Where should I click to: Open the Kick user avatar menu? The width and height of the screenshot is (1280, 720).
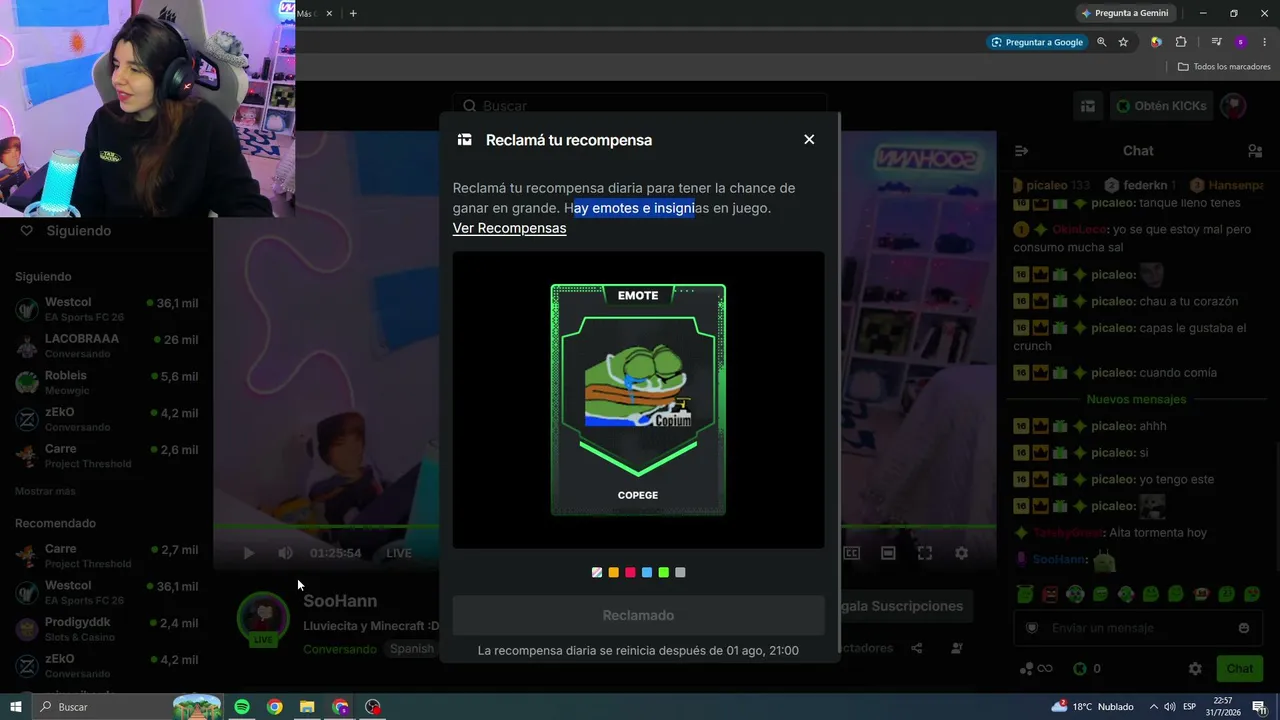[1233, 106]
